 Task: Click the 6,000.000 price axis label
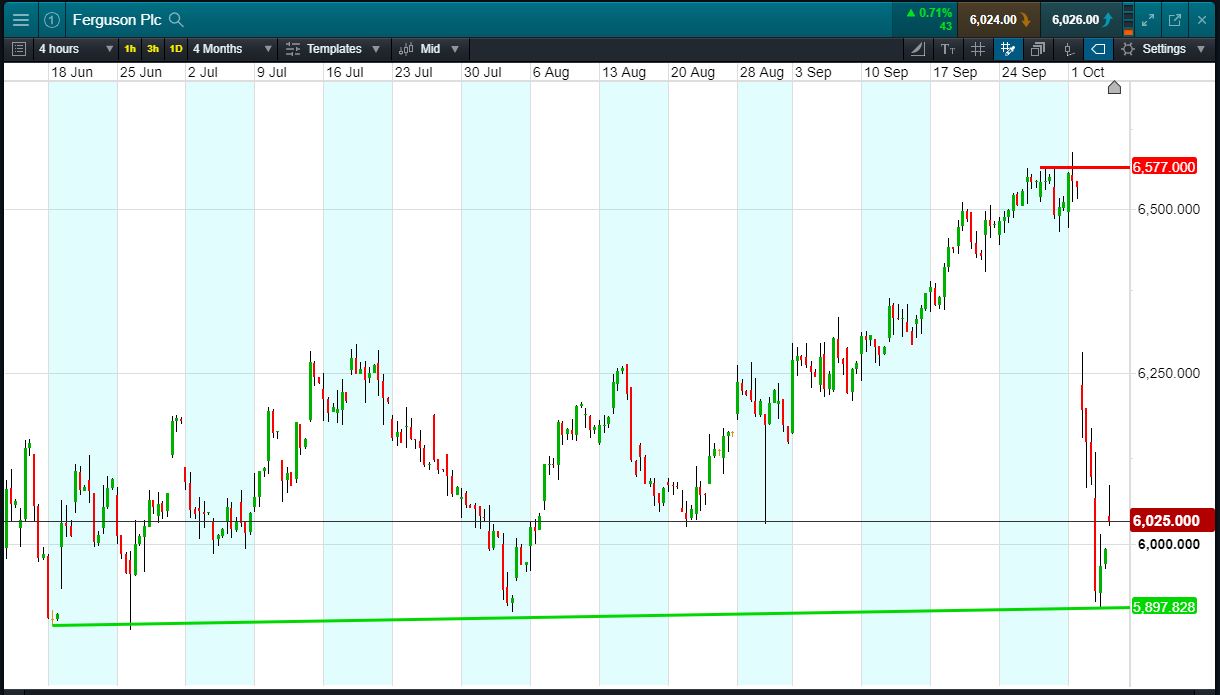1168,544
